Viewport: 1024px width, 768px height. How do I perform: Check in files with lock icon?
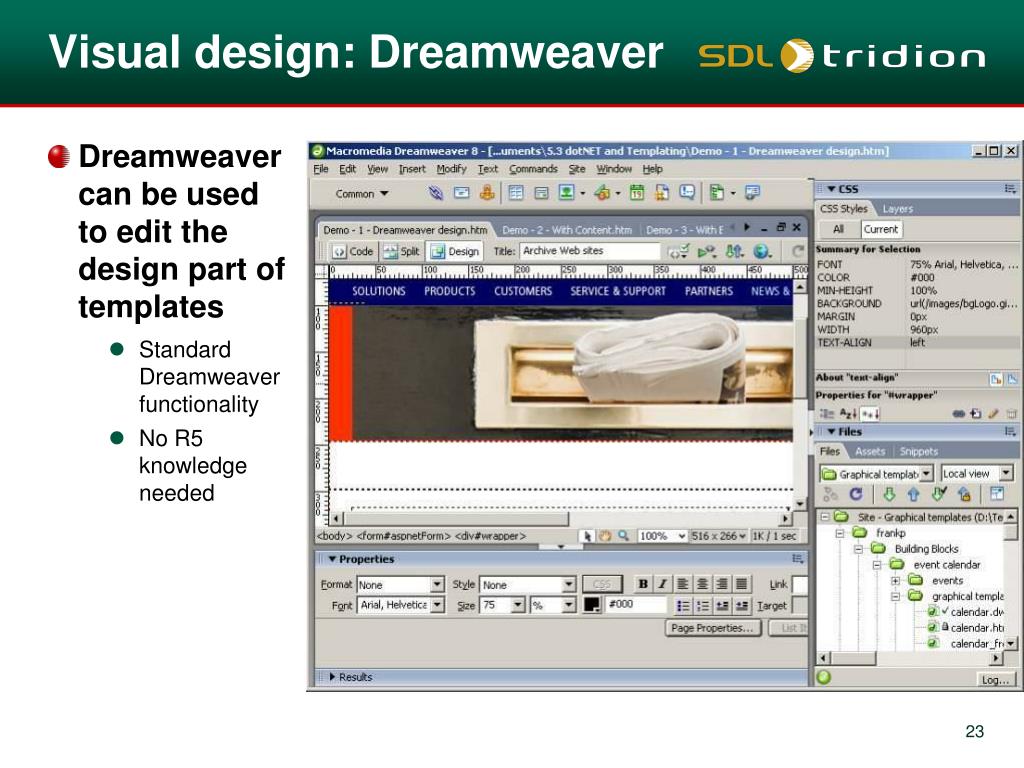tap(964, 494)
